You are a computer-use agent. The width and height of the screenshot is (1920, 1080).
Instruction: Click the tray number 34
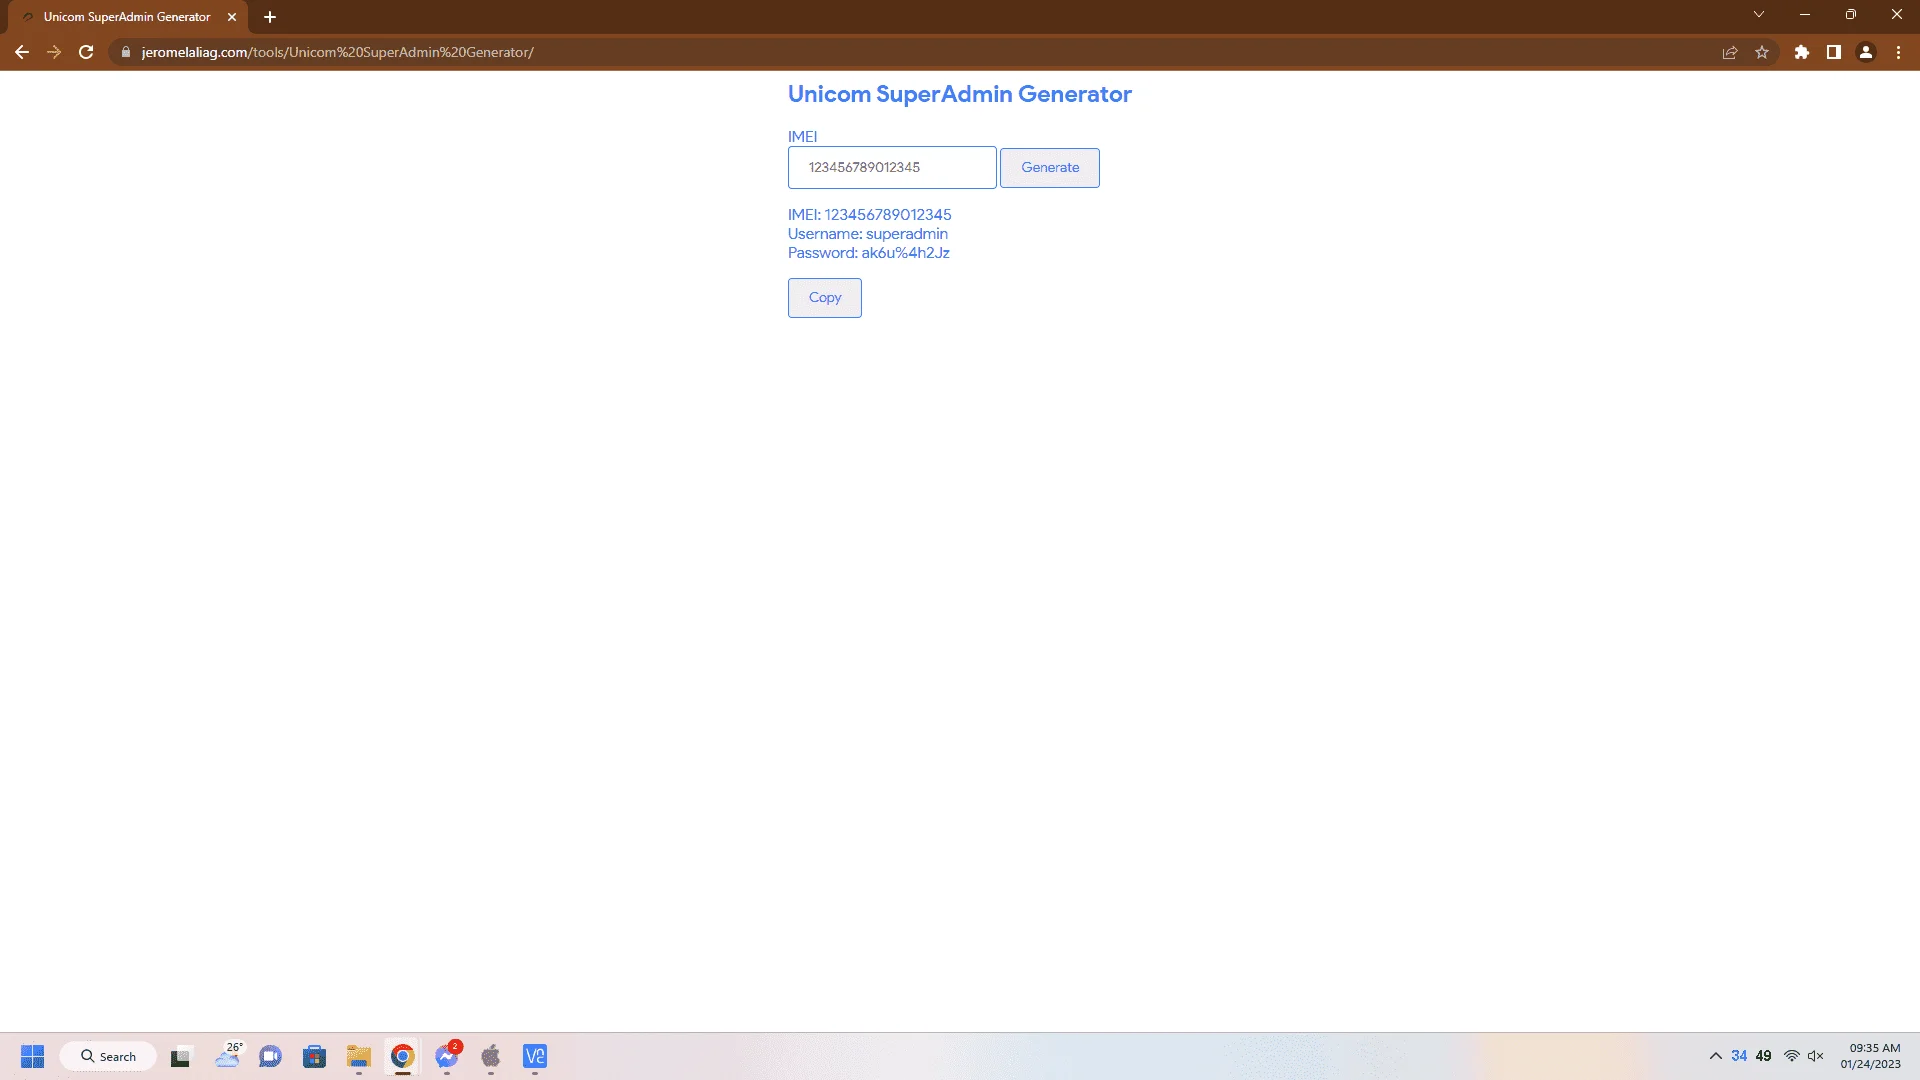pyautogui.click(x=1739, y=1056)
